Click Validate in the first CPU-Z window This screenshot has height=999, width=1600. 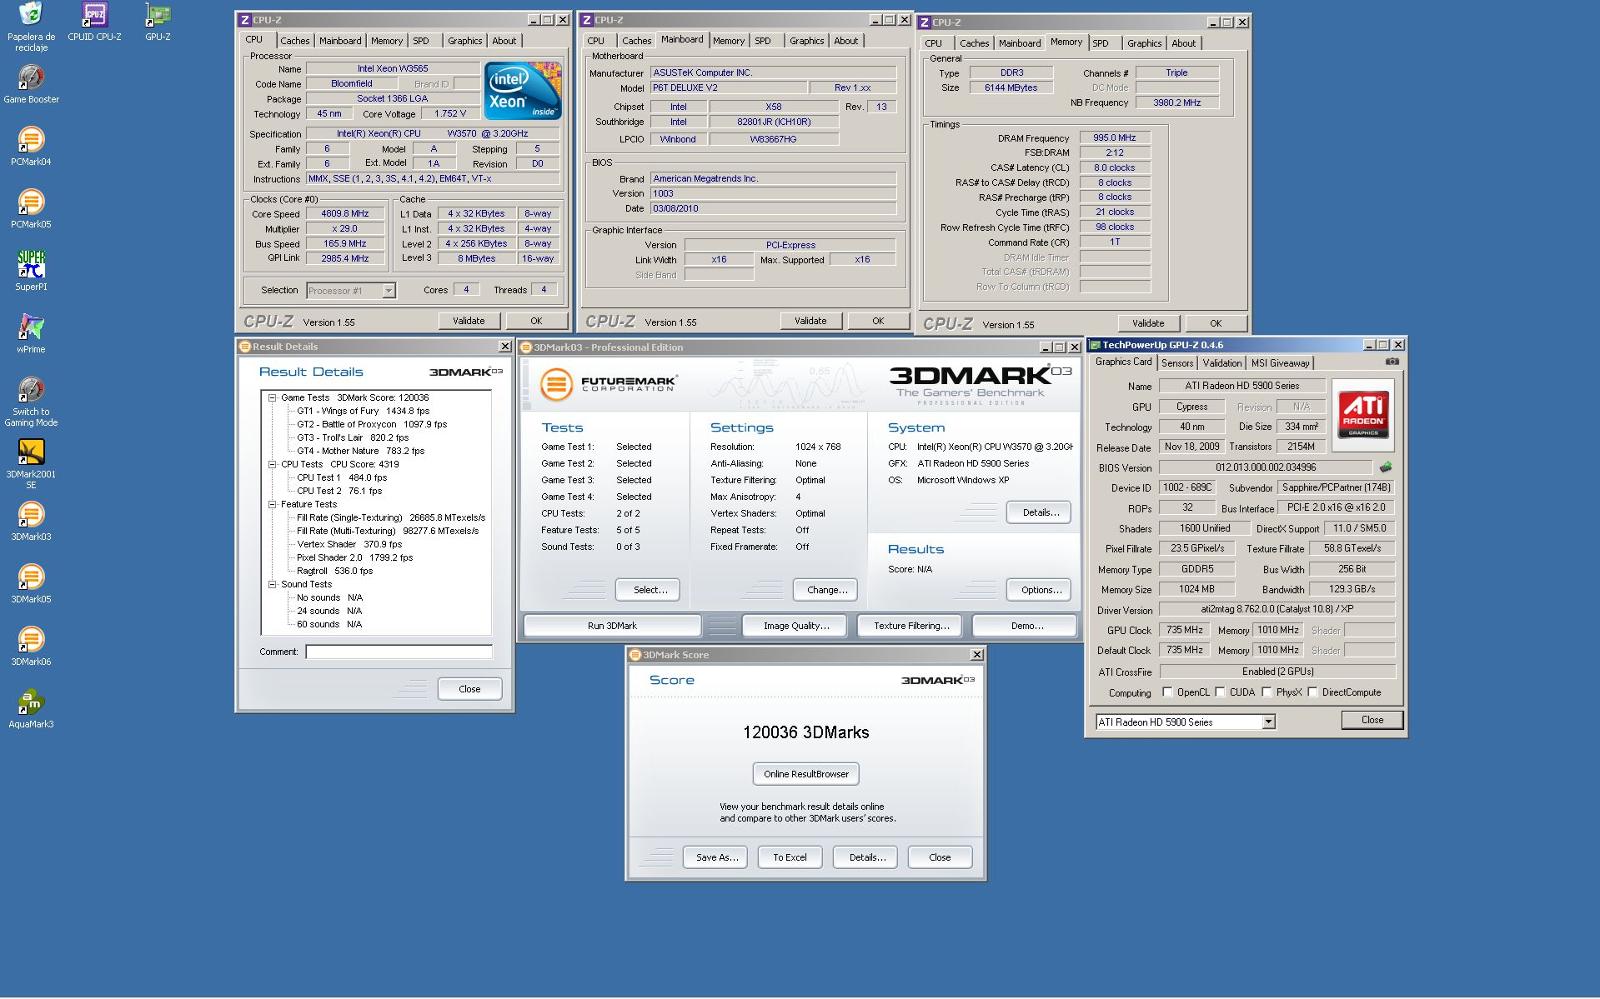469,321
